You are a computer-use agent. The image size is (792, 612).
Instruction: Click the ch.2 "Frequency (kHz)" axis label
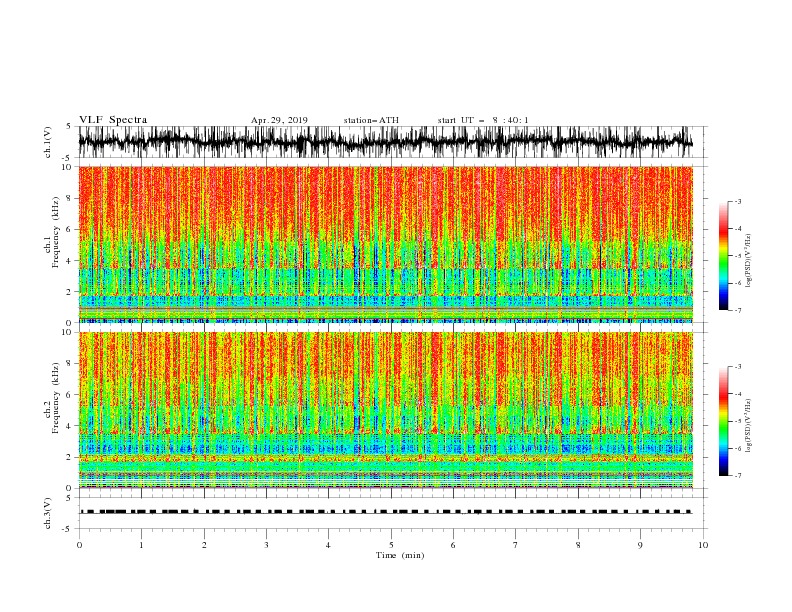pyautogui.click(x=56, y=398)
